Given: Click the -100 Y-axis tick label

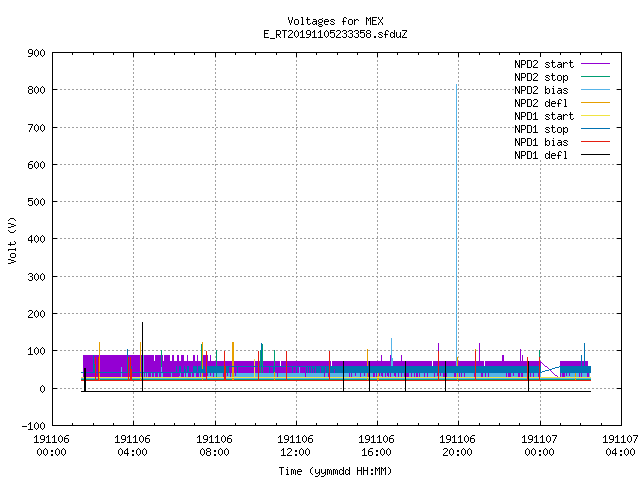Looking at the screenshot, I should [x=33, y=426].
